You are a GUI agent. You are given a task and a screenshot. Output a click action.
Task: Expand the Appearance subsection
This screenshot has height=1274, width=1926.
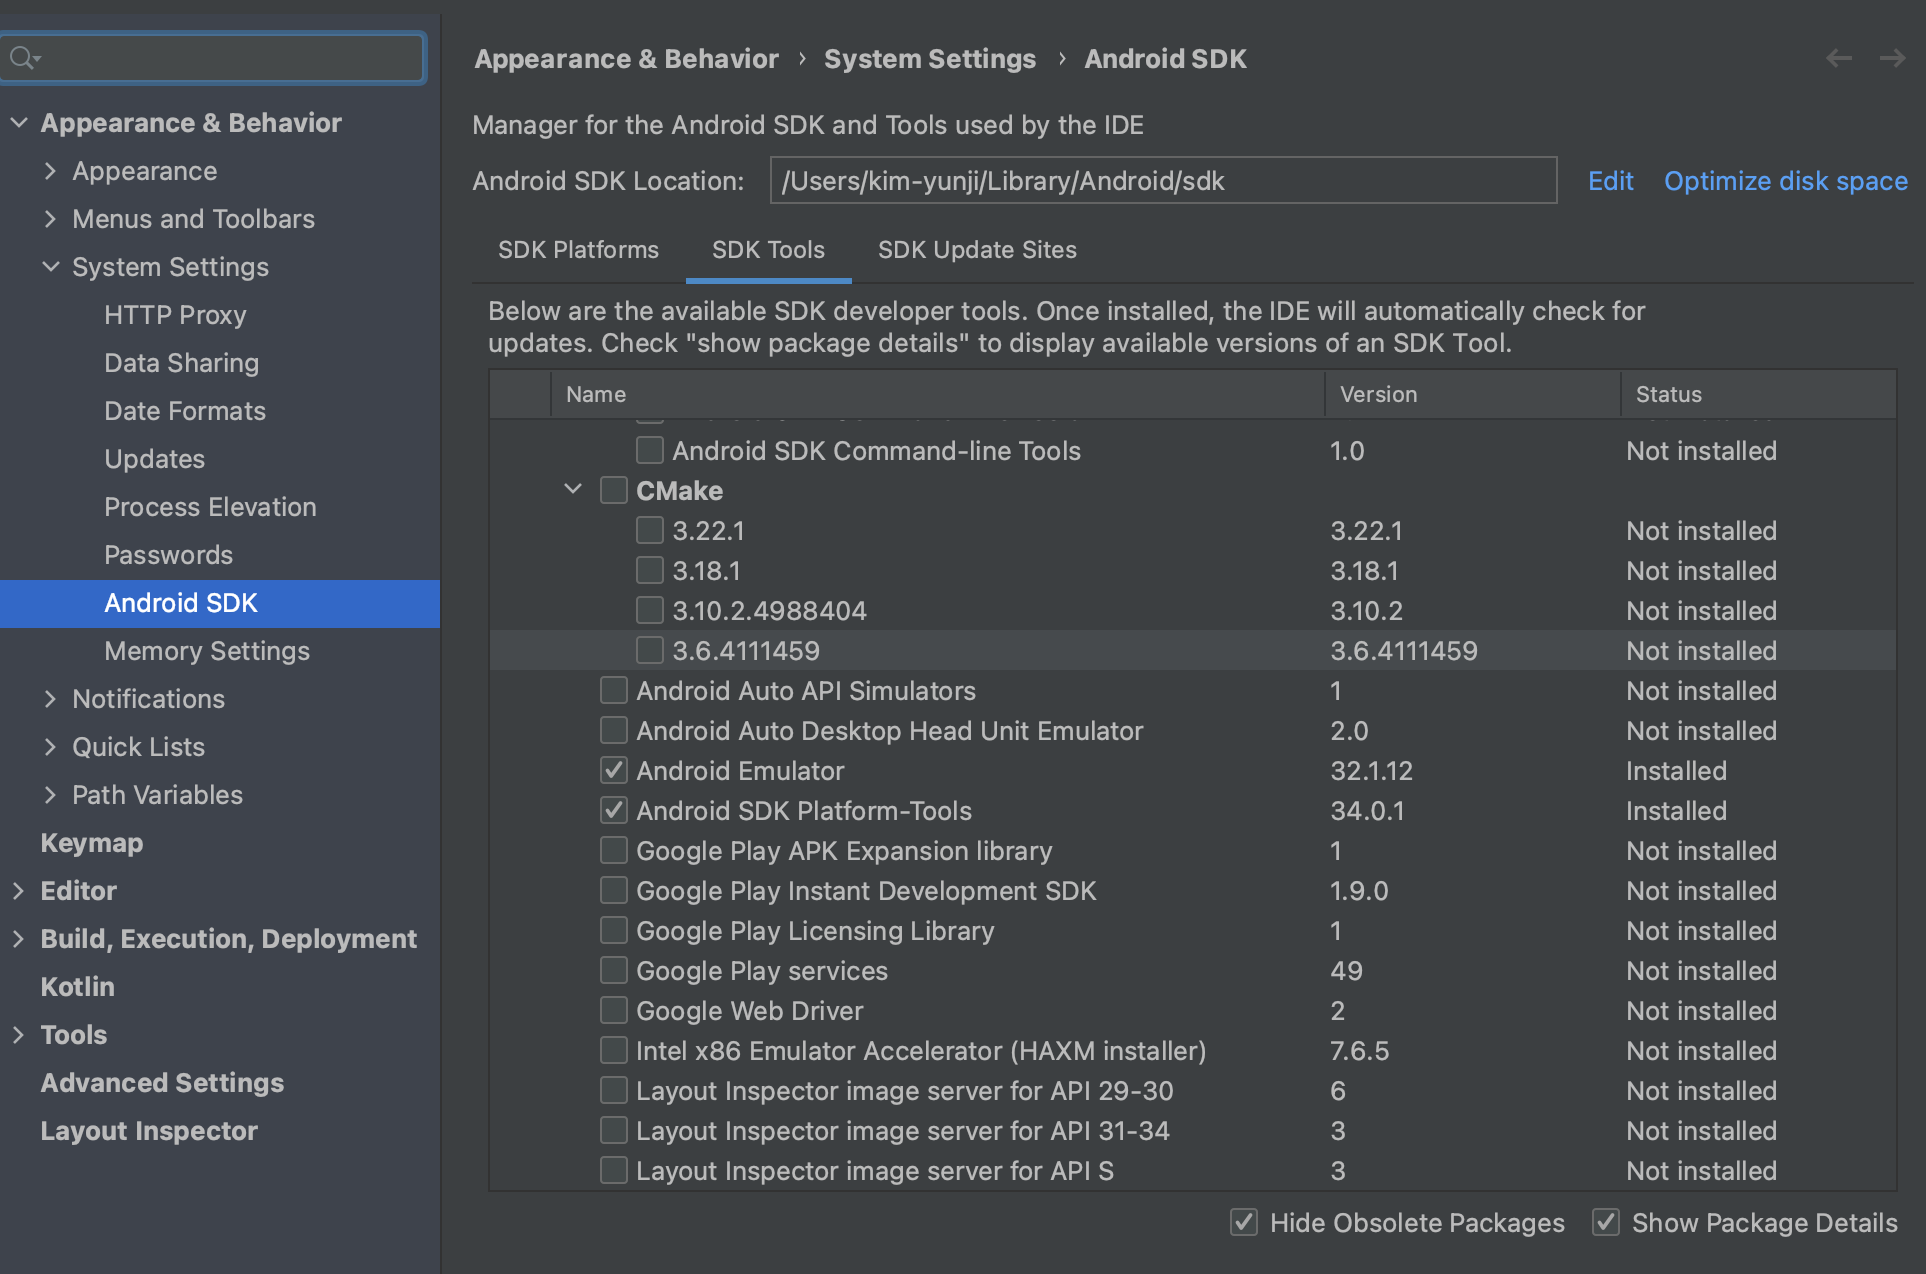tap(51, 171)
